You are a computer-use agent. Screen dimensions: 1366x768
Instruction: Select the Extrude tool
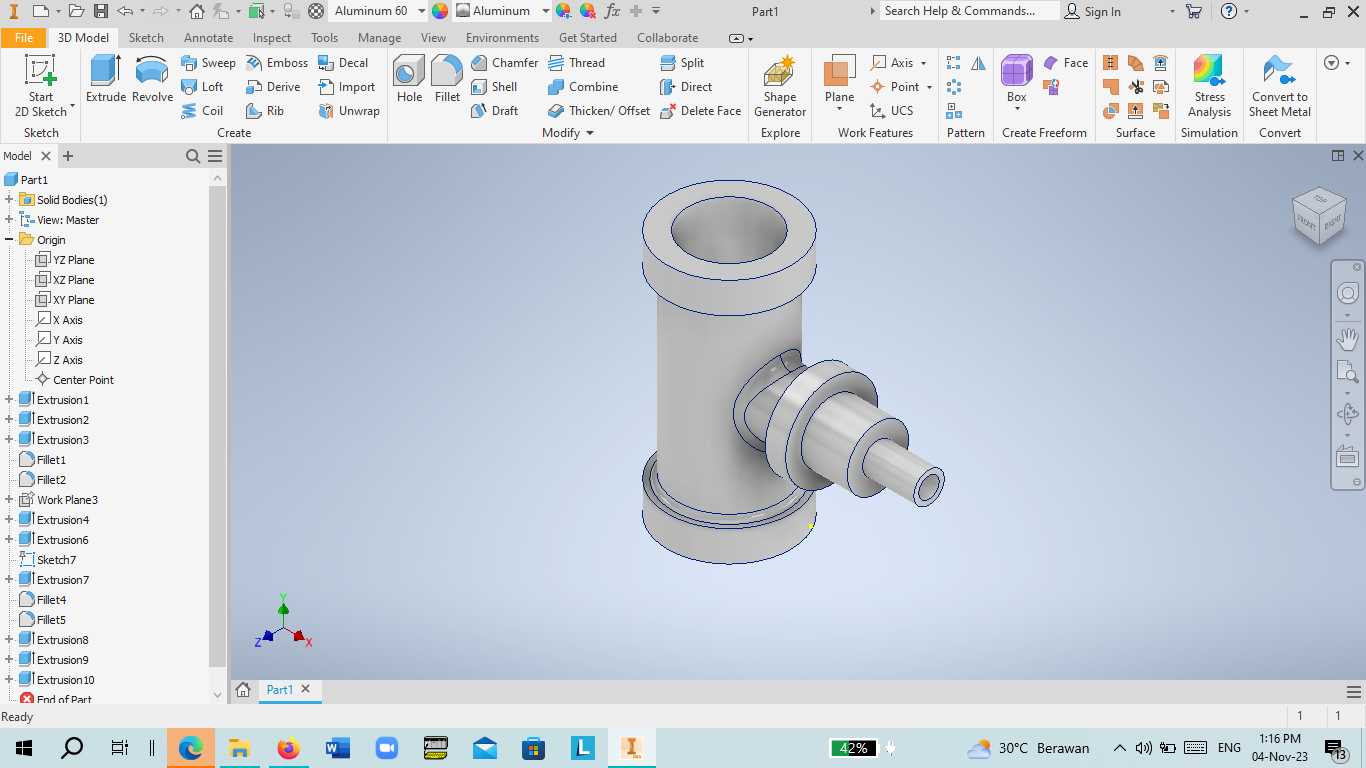tap(106, 79)
